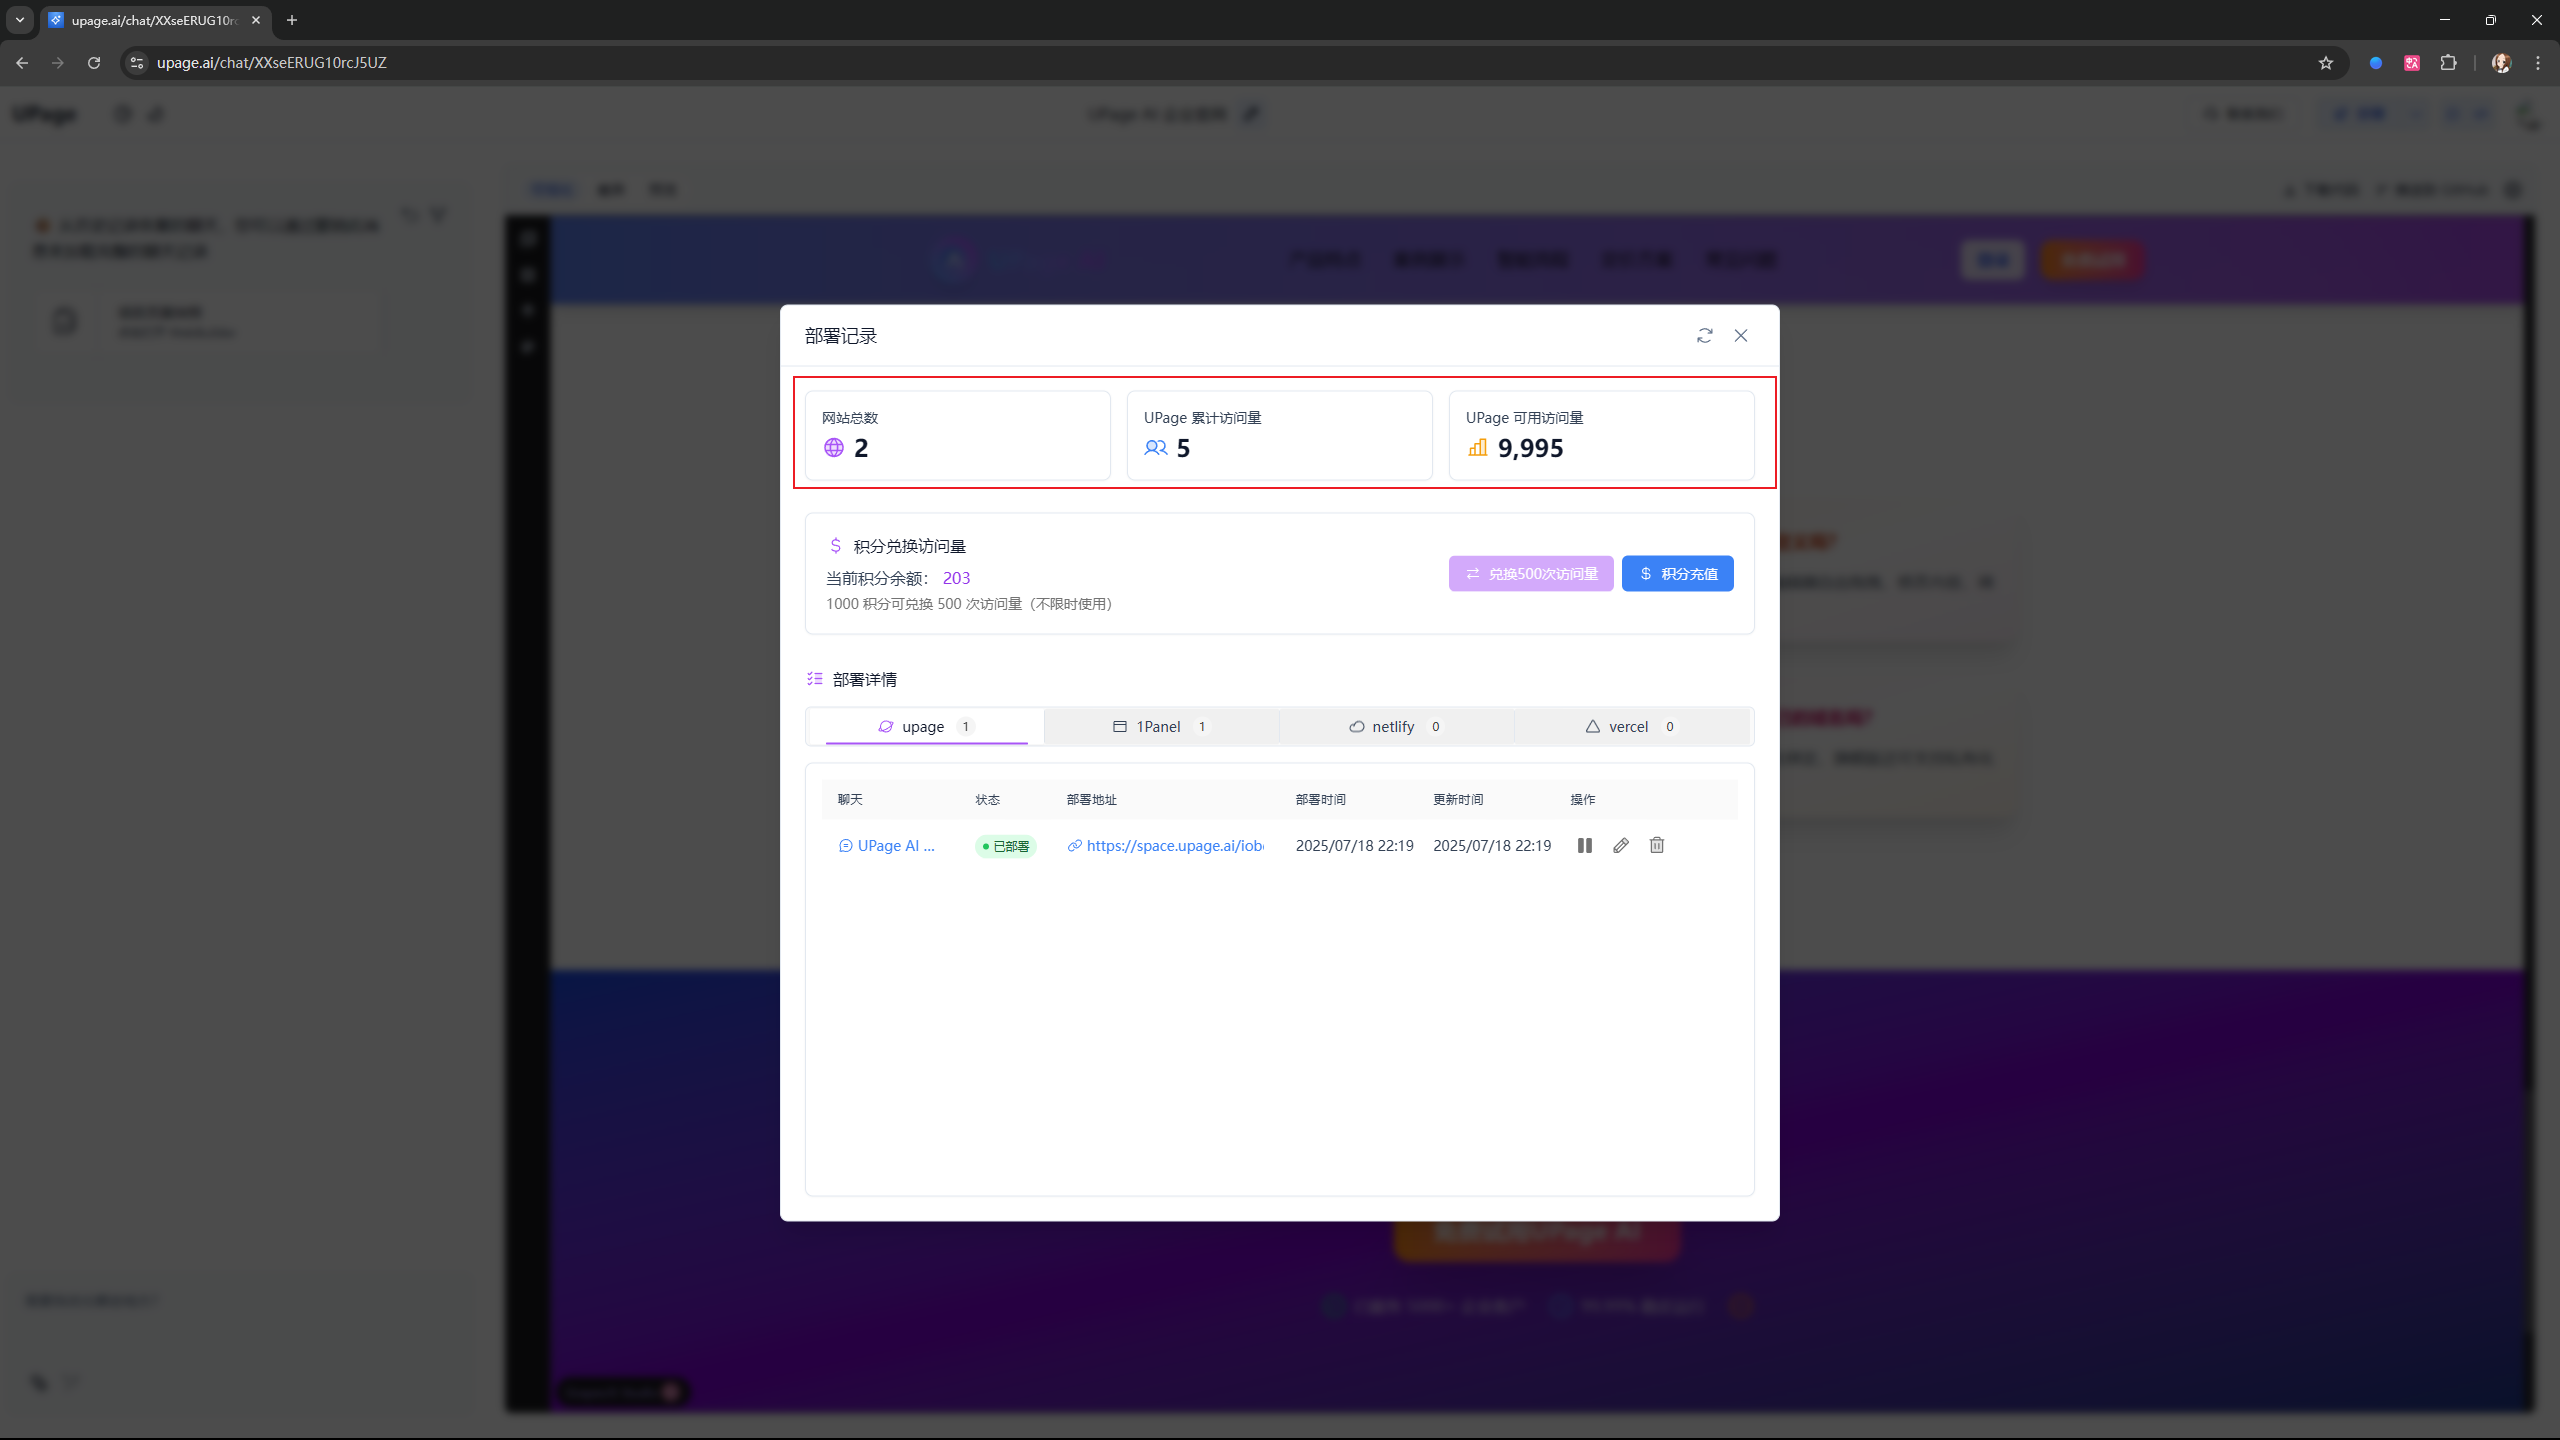Click the UPage 累计访问量 card

1280,436
